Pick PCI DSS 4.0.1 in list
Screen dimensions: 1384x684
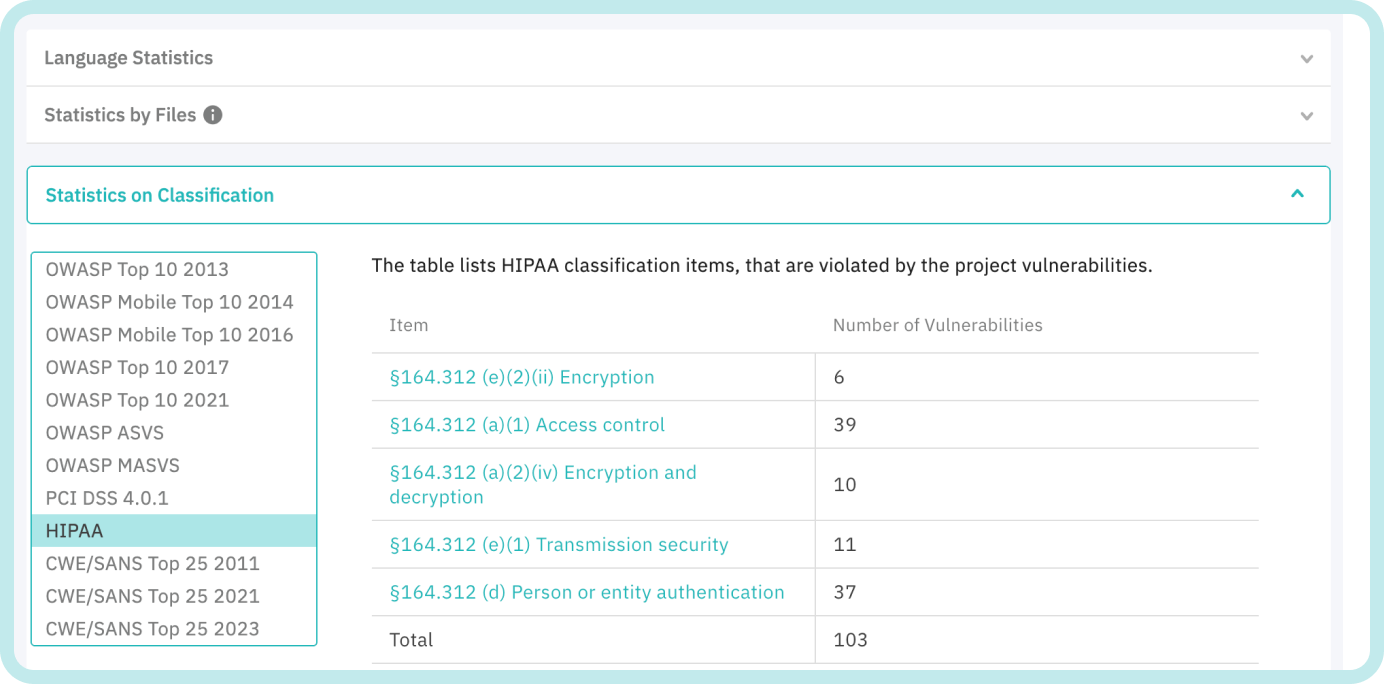pyautogui.click(x=174, y=498)
